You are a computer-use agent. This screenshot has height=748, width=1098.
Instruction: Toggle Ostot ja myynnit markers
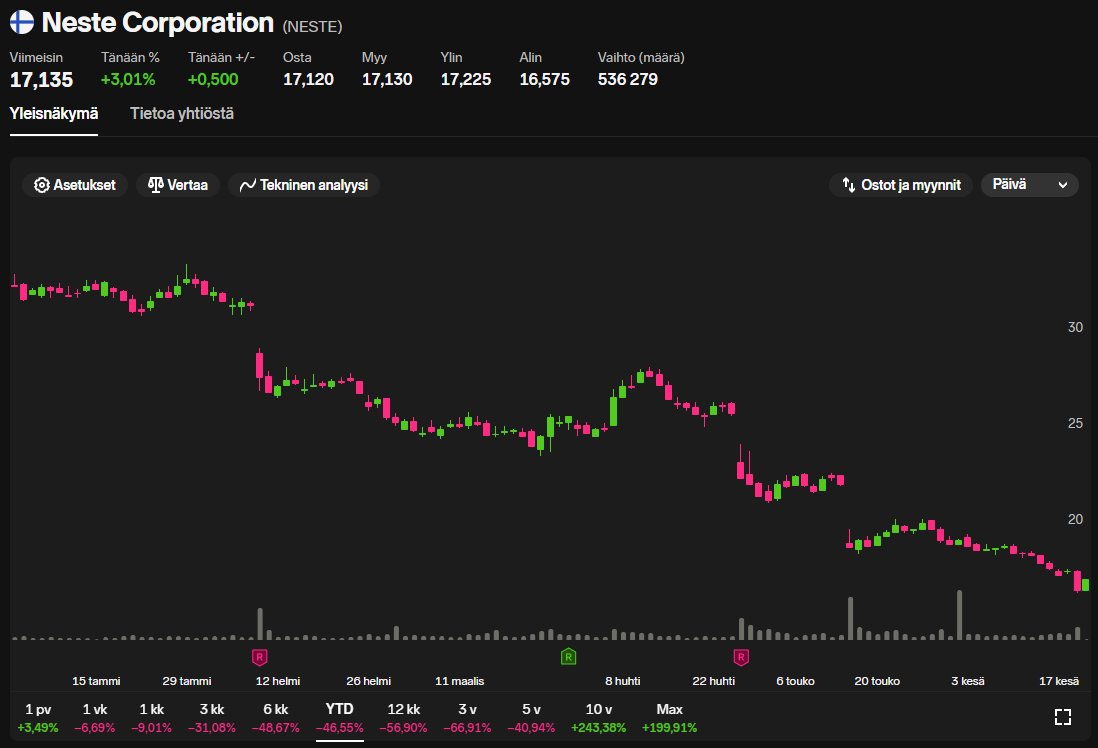tap(901, 185)
